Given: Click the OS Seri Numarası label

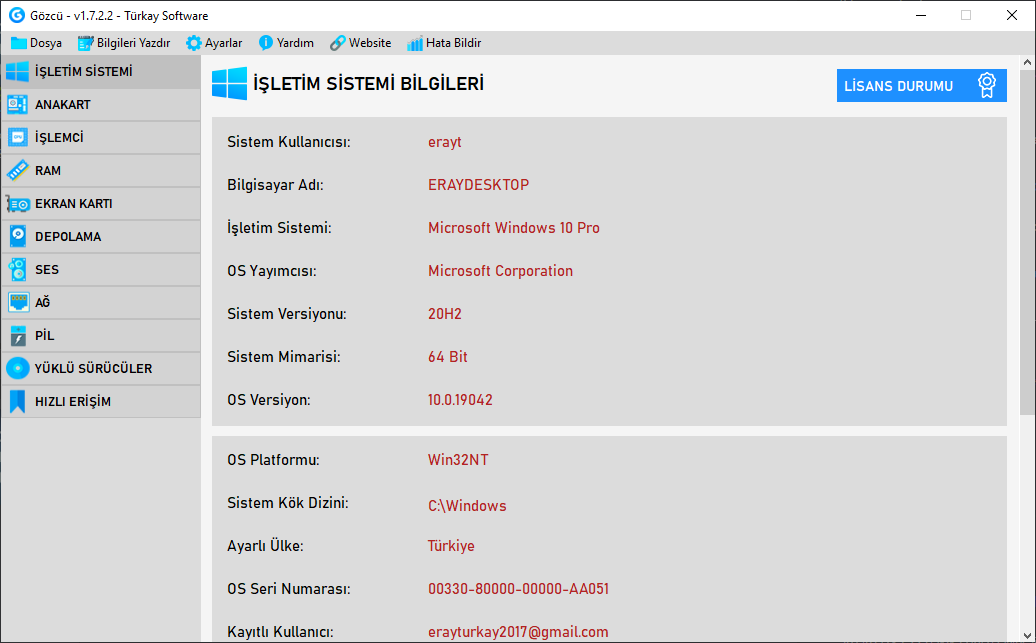Looking at the screenshot, I should coord(288,589).
